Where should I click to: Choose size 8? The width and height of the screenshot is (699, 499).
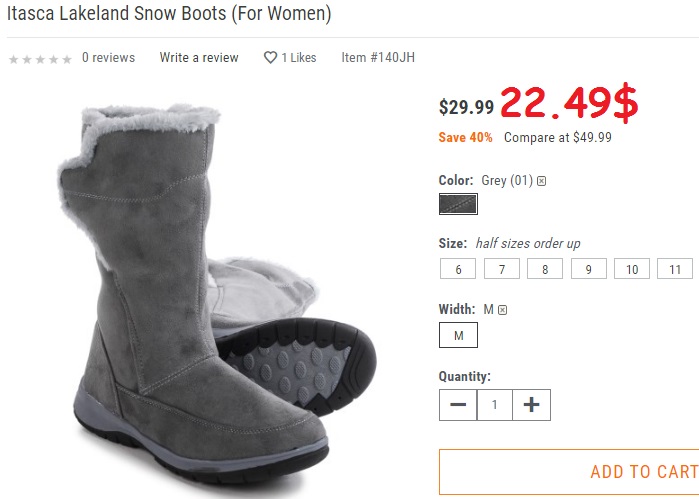(x=545, y=269)
